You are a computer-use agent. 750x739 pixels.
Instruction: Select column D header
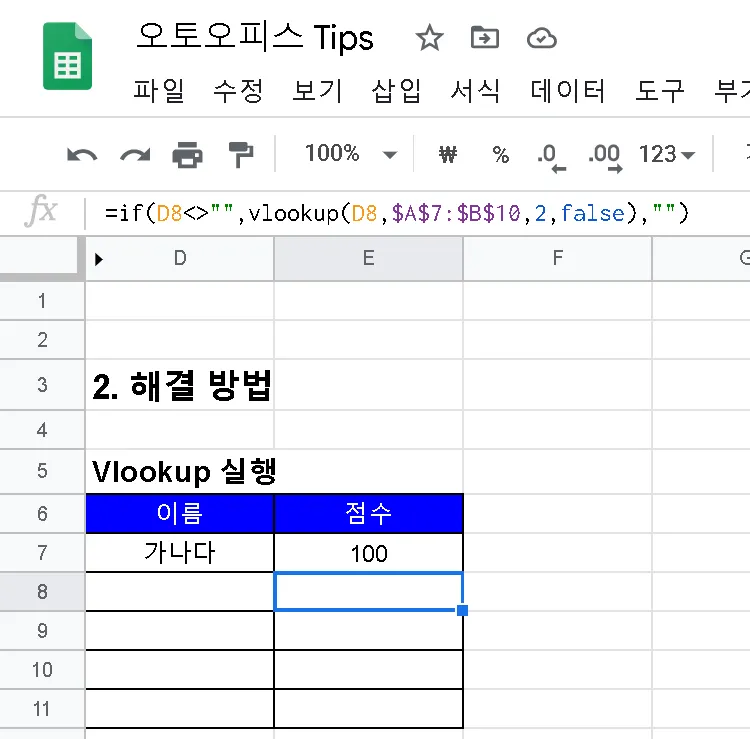180,258
